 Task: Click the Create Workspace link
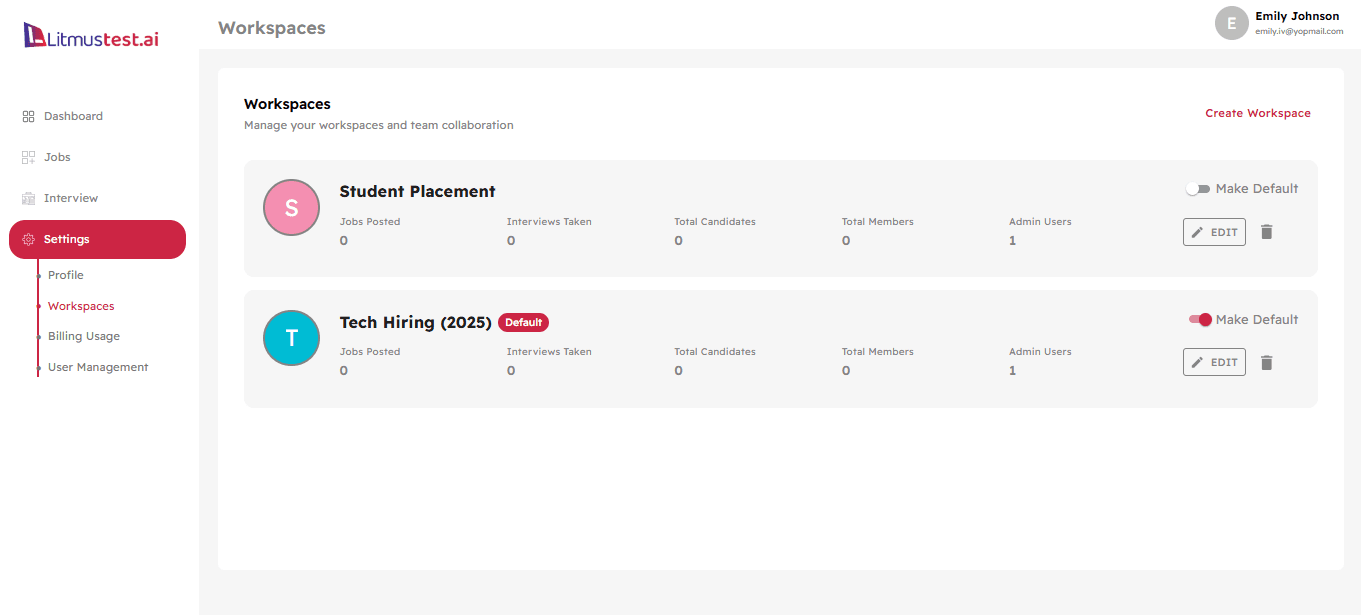[x=1257, y=113]
